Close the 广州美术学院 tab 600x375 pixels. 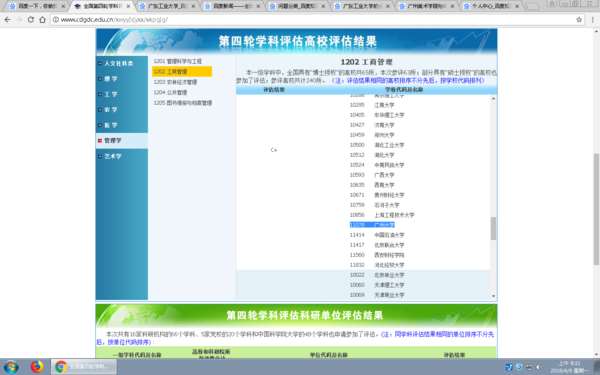coord(452,6)
